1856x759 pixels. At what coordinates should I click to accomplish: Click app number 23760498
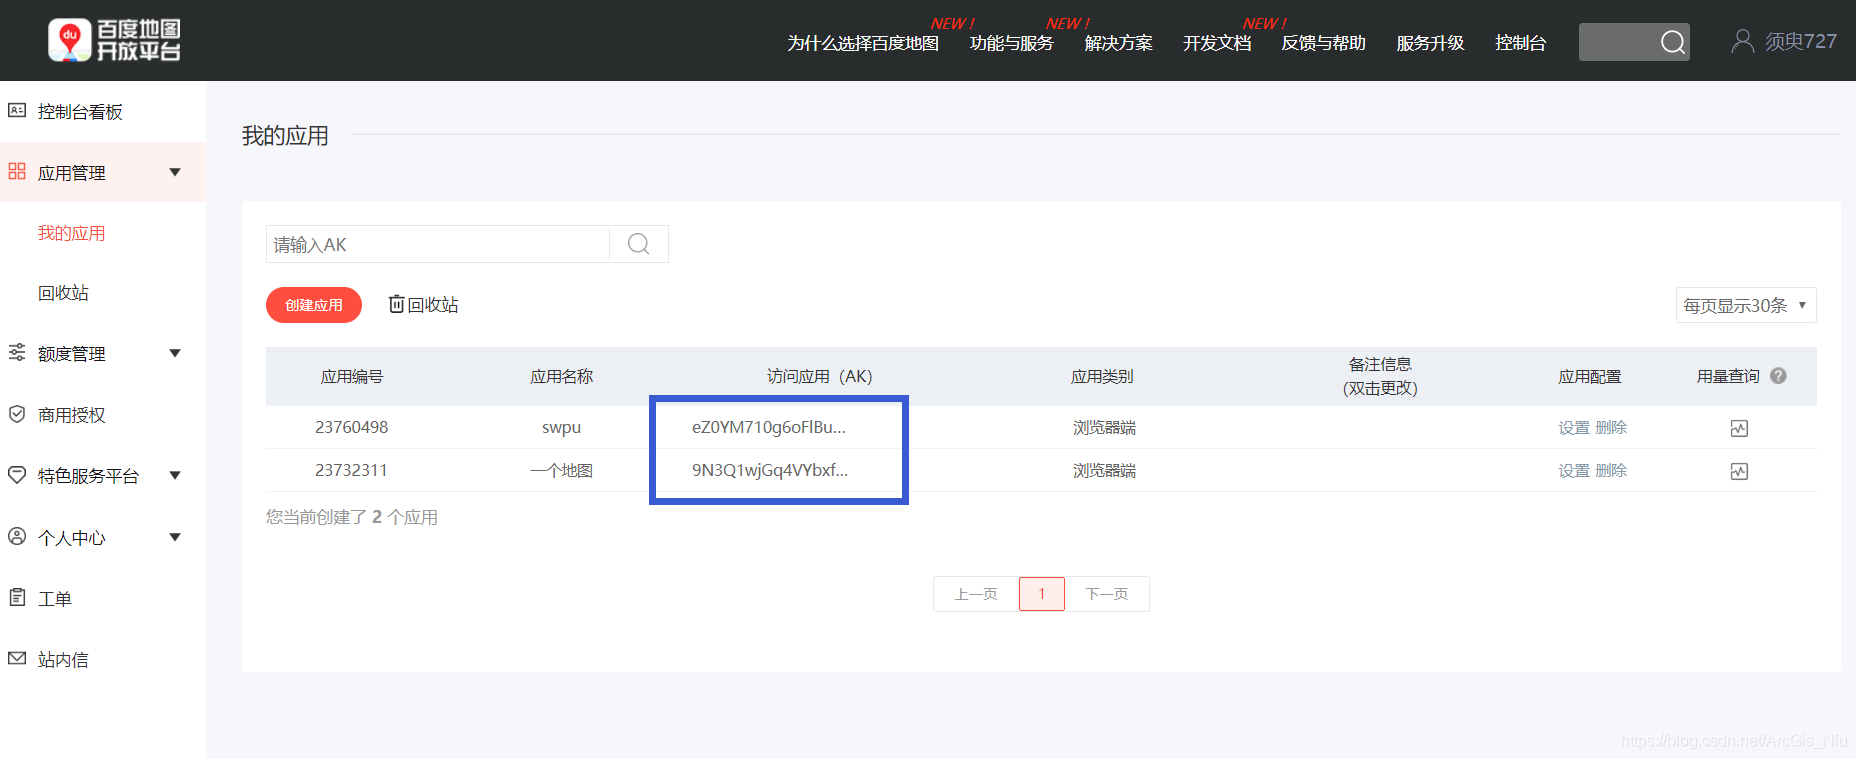351,427
